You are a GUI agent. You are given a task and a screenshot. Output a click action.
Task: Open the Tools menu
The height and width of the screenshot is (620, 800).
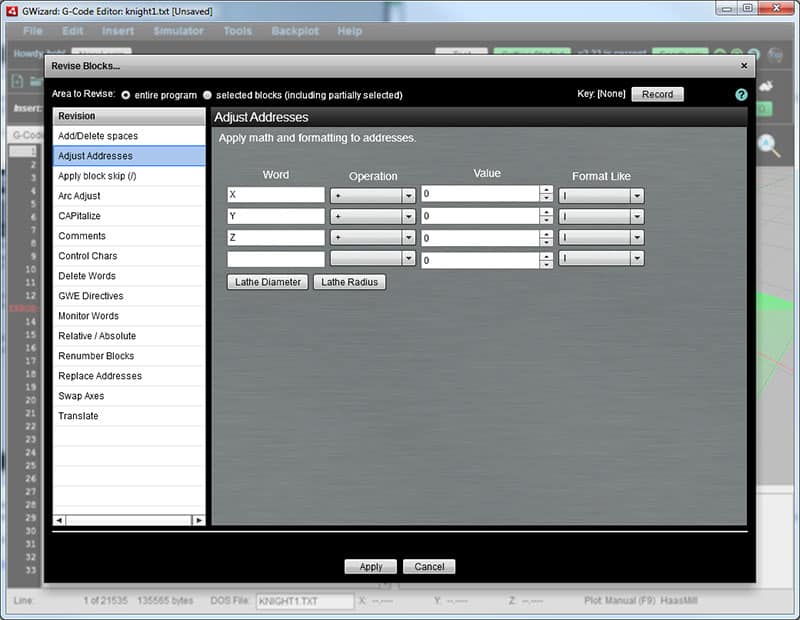(237, 31)
